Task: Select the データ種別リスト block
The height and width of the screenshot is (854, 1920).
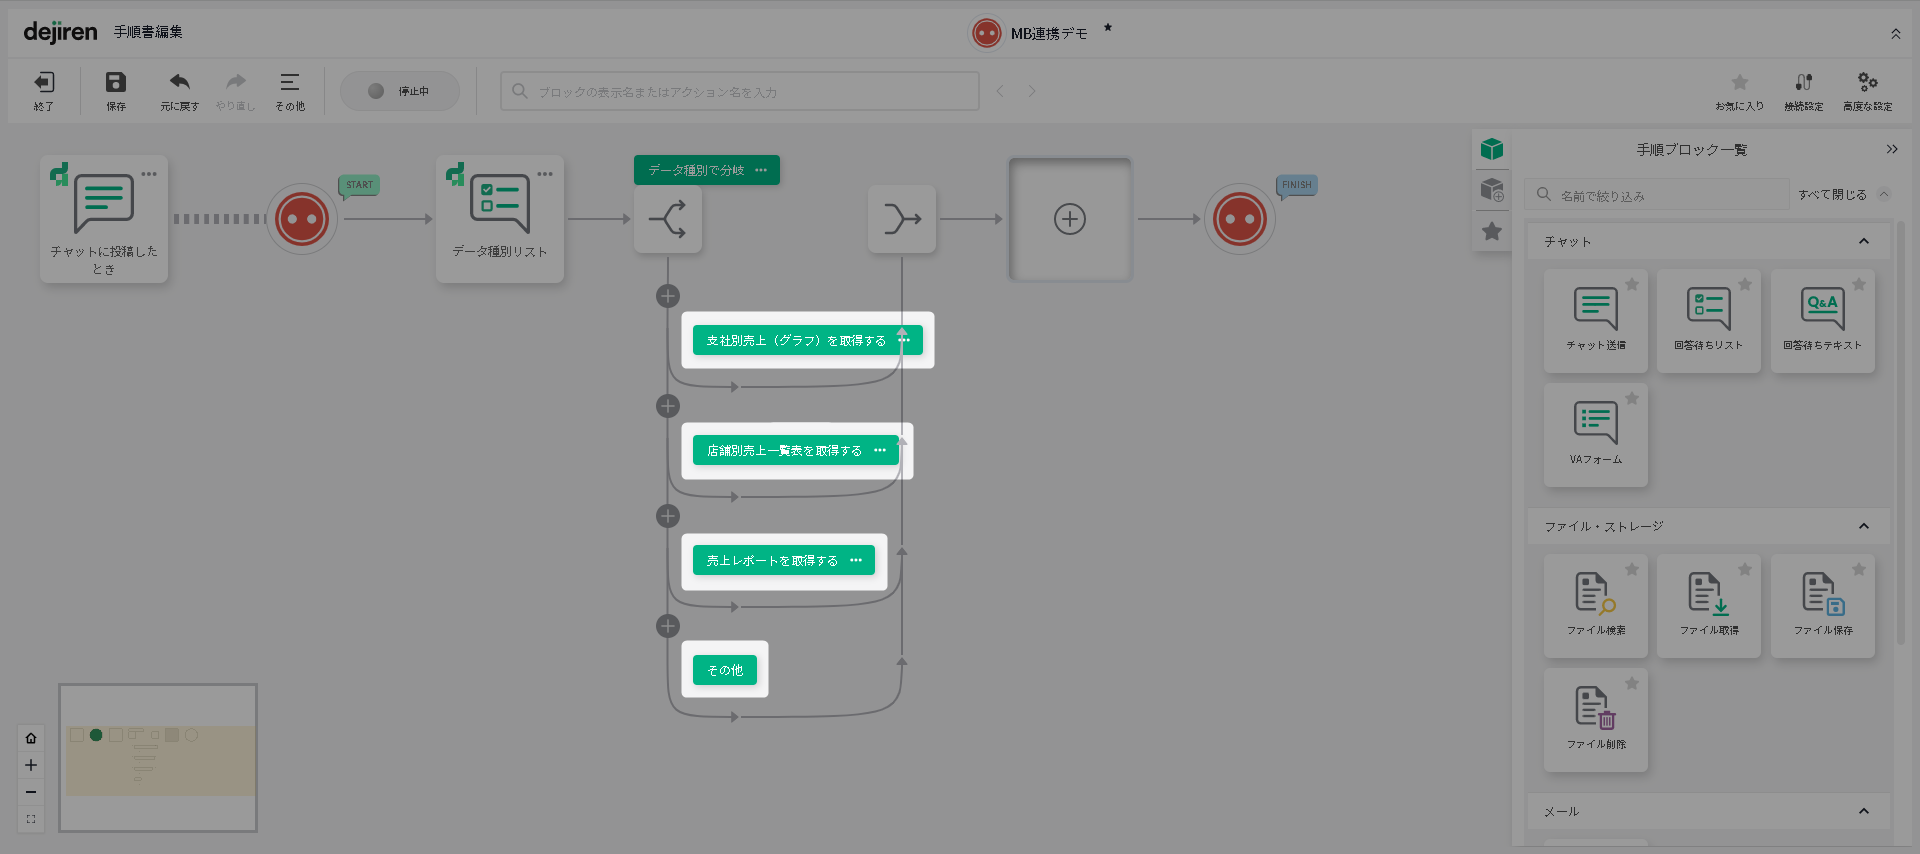Action: [x=500, y=219]
